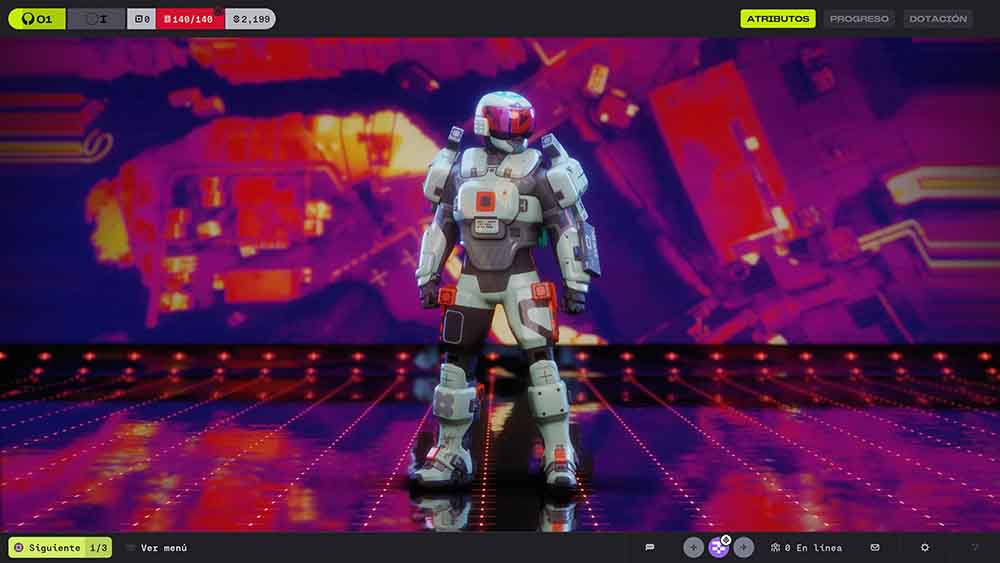Open settings with the gear icon
1000x563 pixels.
pos(925,547)
